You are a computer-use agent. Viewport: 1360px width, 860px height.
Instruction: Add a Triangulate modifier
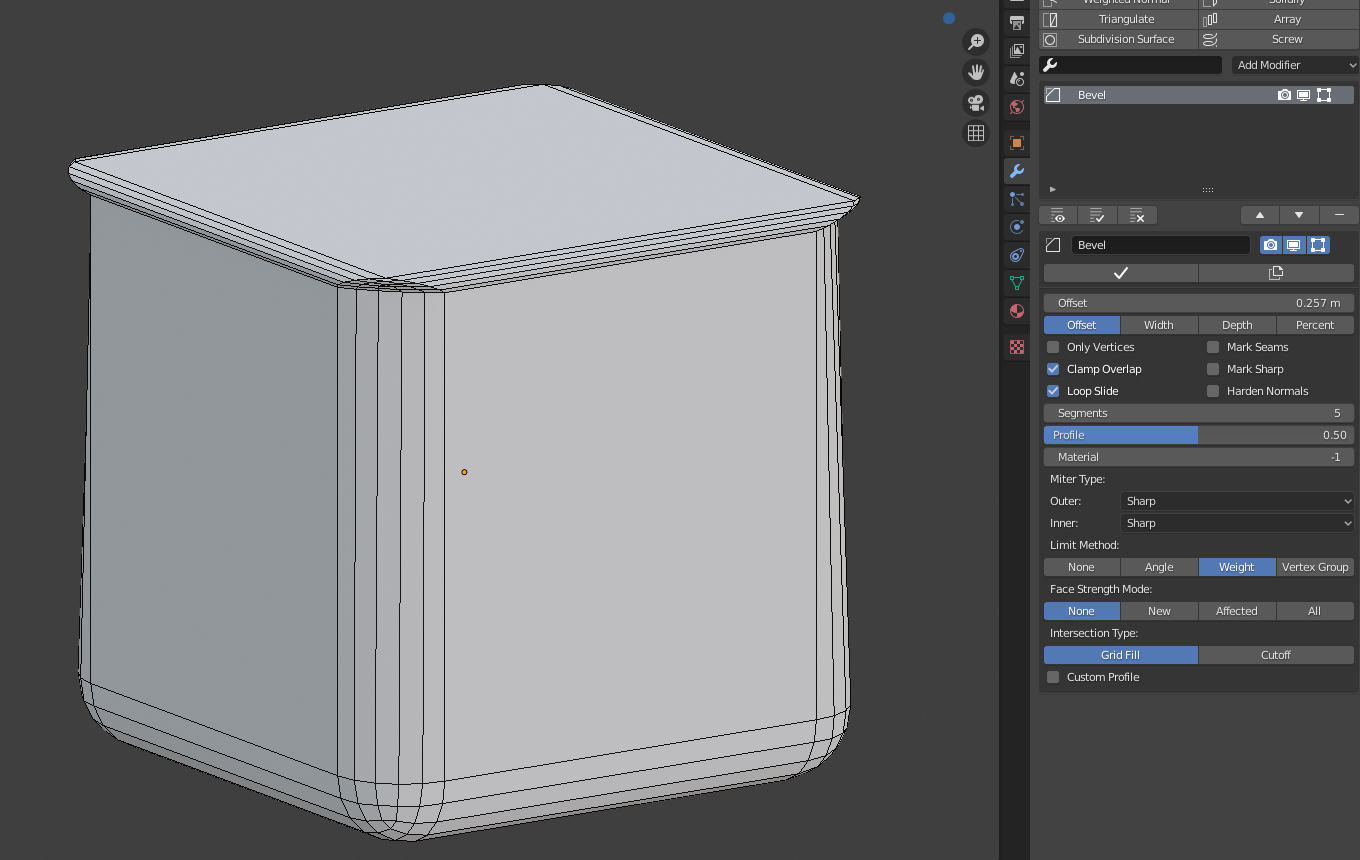pos(1119,19)
